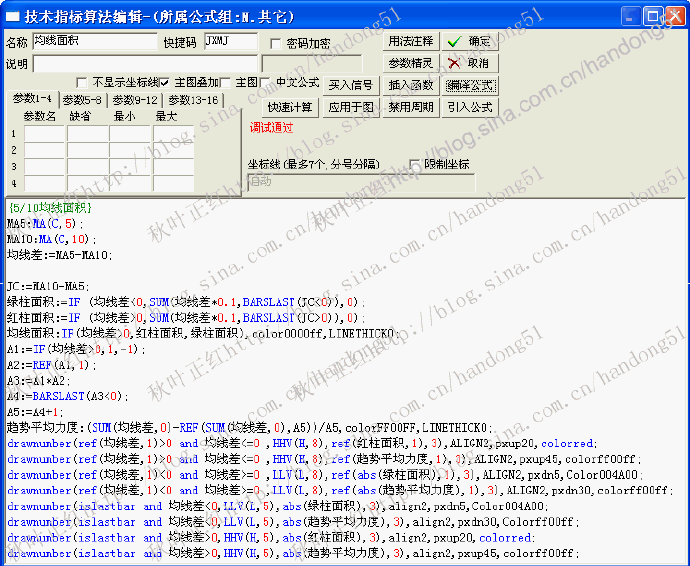The width and height of the screenshot is (690, 566).
Task: Click the 均线面积:IF code line
Action: click(x=203, y=334)
